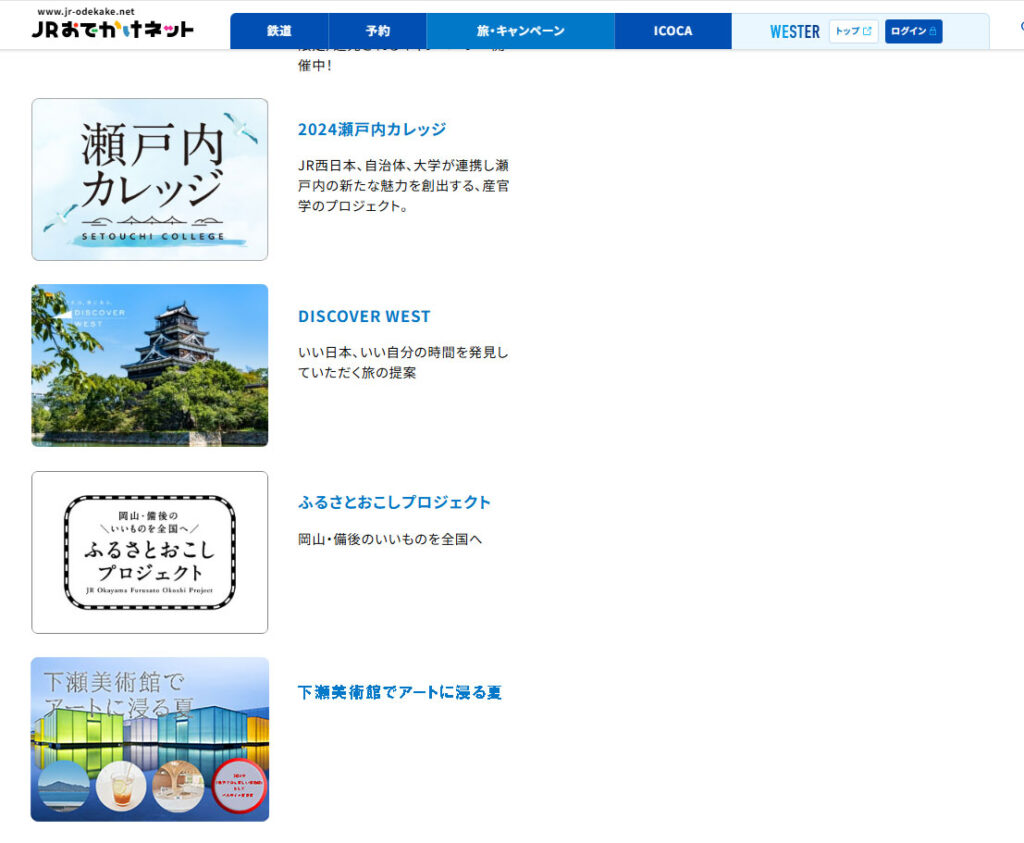Follow the 2024瀬戸内カレッジ title link

point(372,129)
